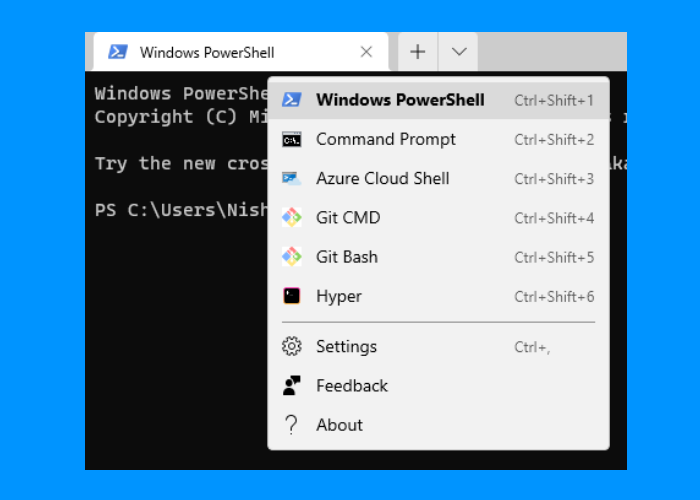Select Windows PowerShell from the menu
Screen dimensions: 700x500
pyautogui.click(x=438, y=100)
